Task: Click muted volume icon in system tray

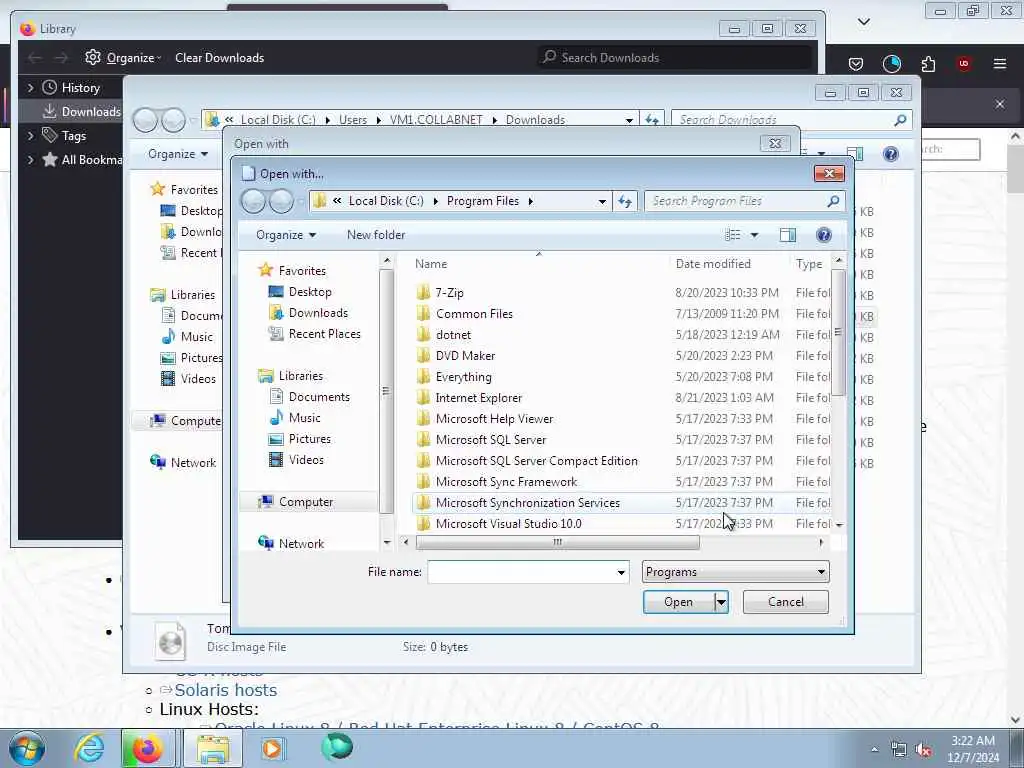Action: (x=923, y=750)
